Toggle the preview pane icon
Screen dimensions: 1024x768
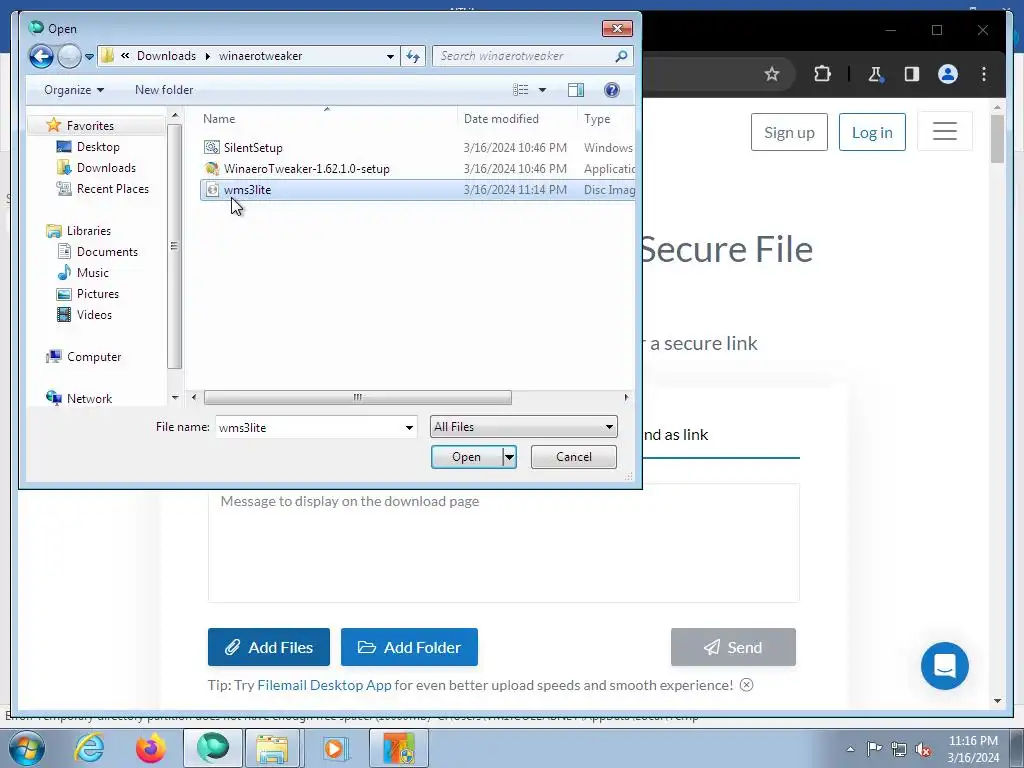(x=576, y=90)
